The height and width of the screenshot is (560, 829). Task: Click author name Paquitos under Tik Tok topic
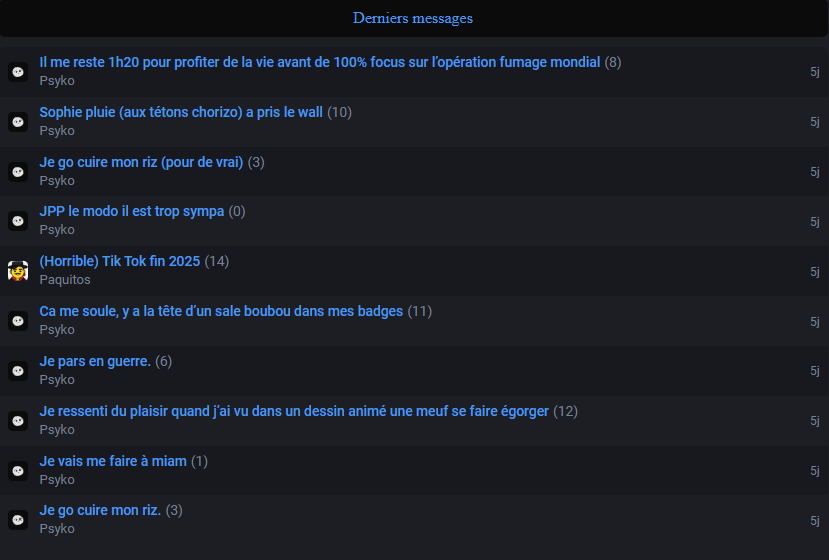tap(65, 280)
